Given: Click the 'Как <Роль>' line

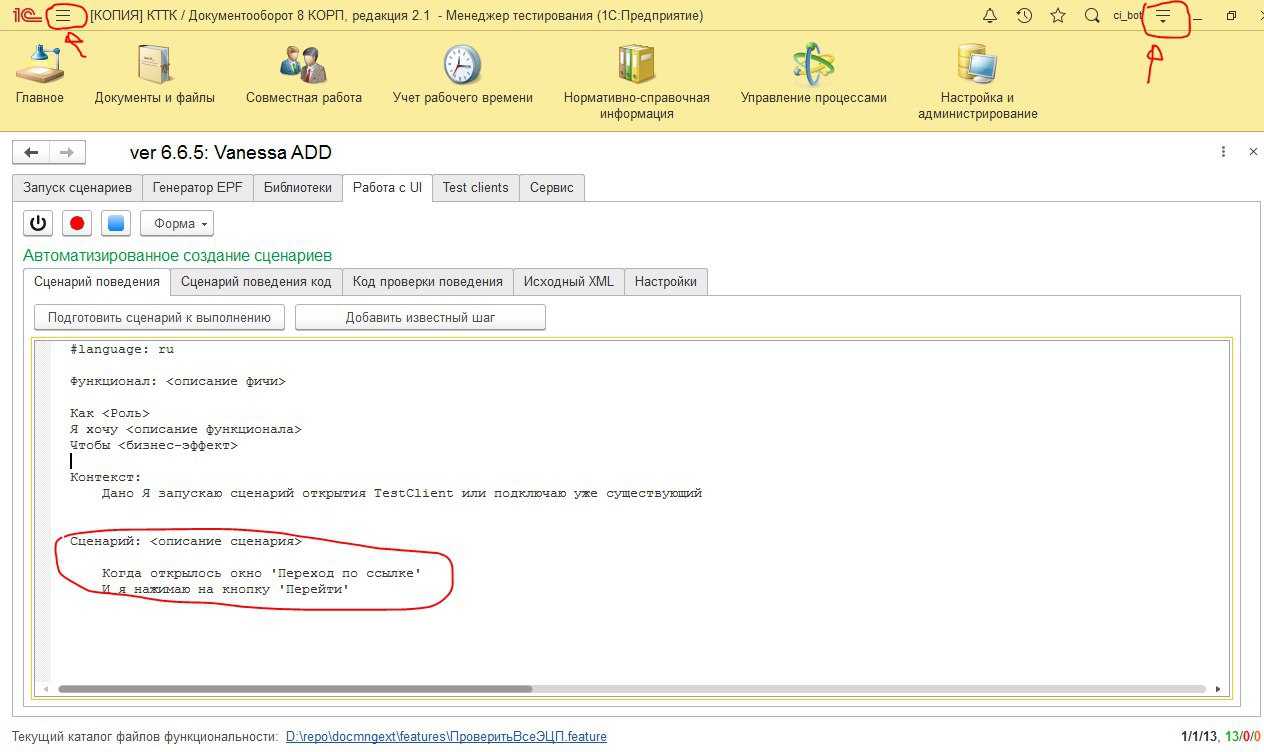Looking at the screenshot, I should click(x=110, y=413).
